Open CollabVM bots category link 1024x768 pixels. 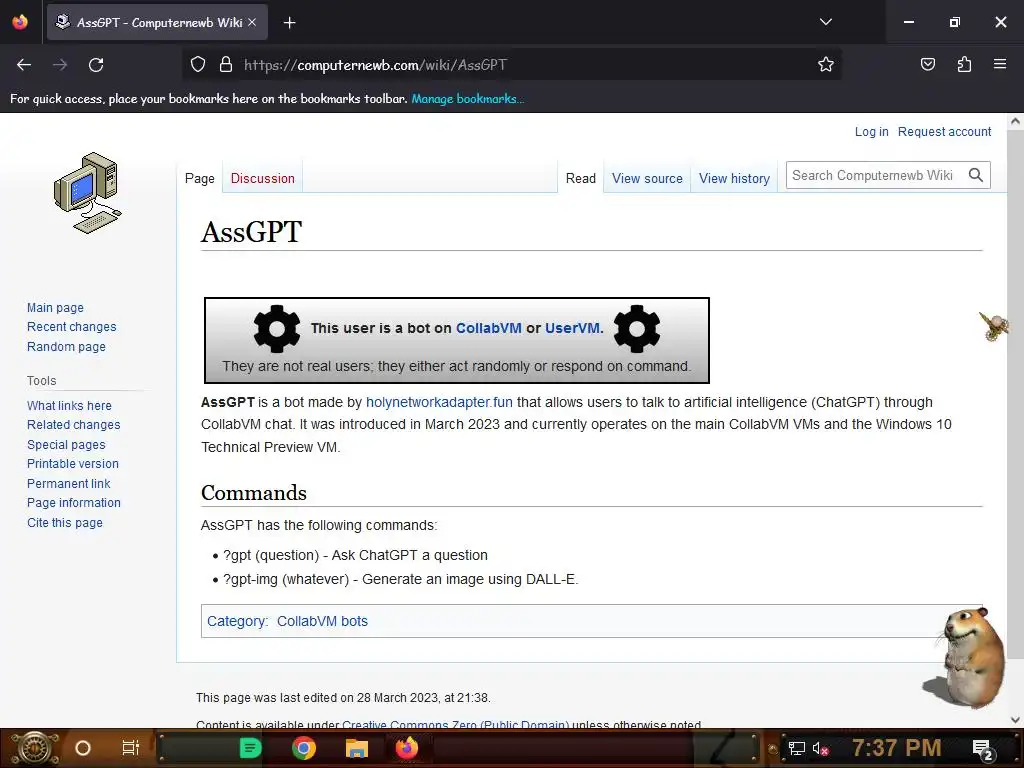pyautogui.click(x=323, y=621)
